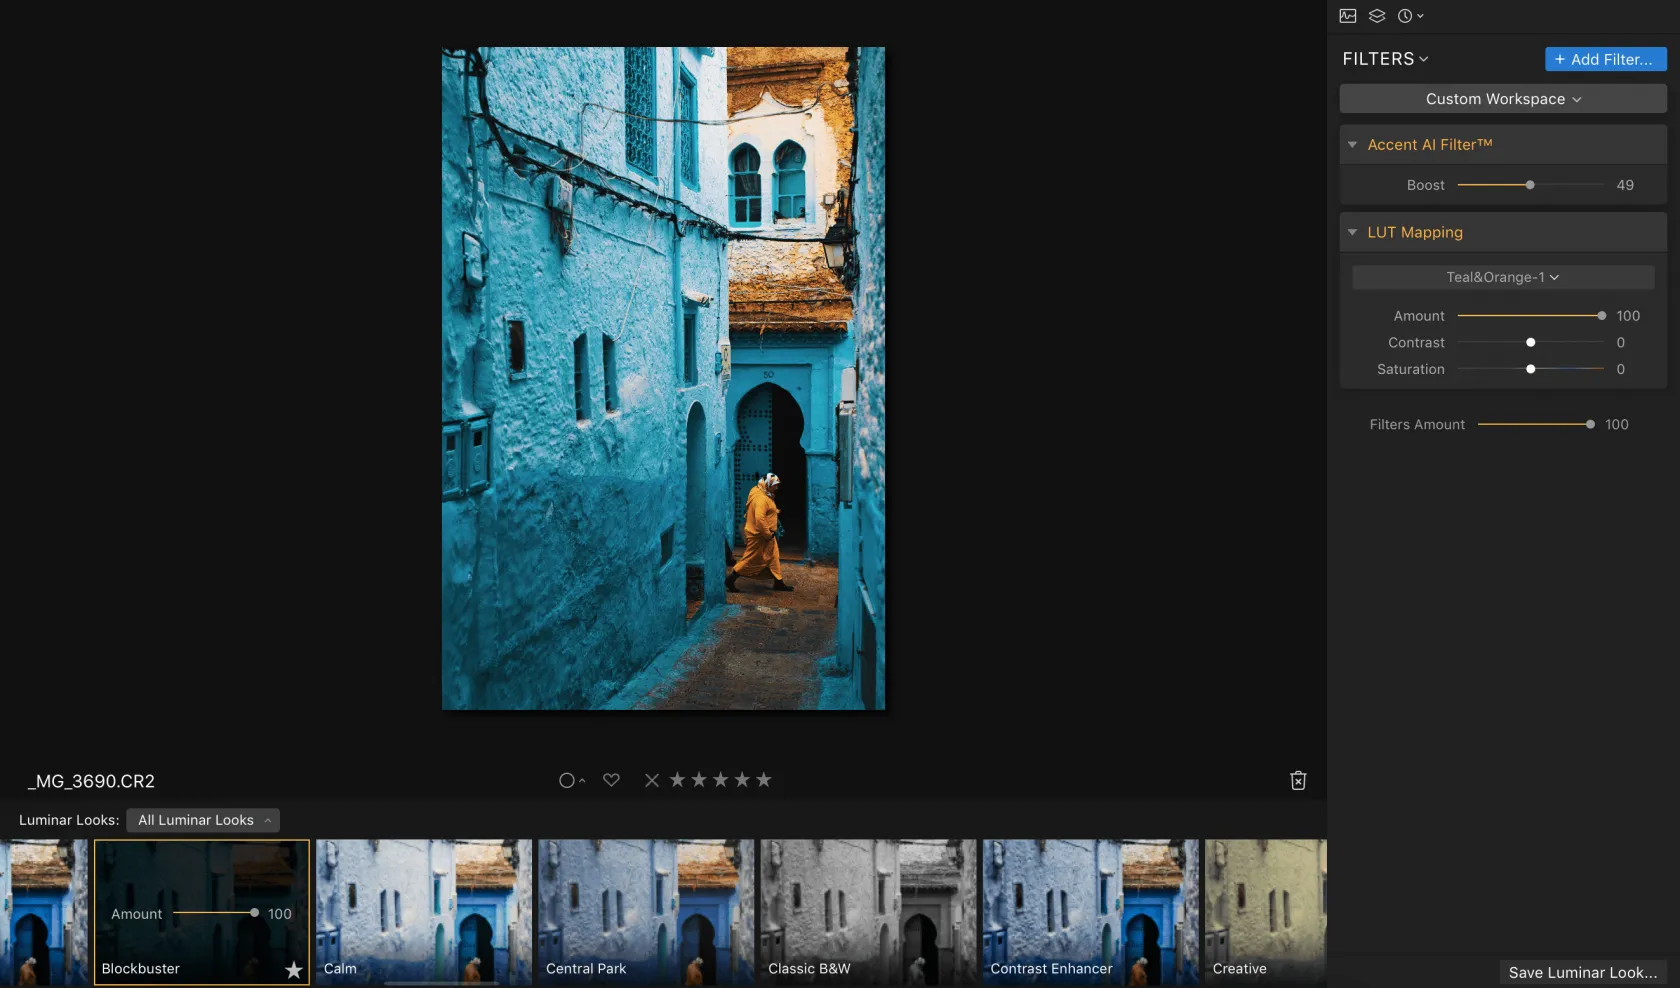
Task: Set rating to one star
Action: [677, 780]
